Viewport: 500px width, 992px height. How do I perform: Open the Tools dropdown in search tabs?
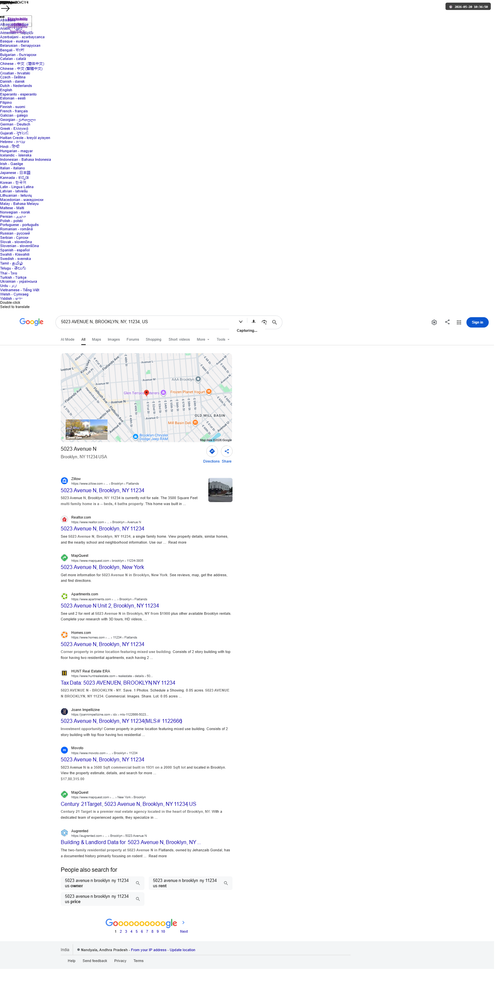tap(223, 340)
